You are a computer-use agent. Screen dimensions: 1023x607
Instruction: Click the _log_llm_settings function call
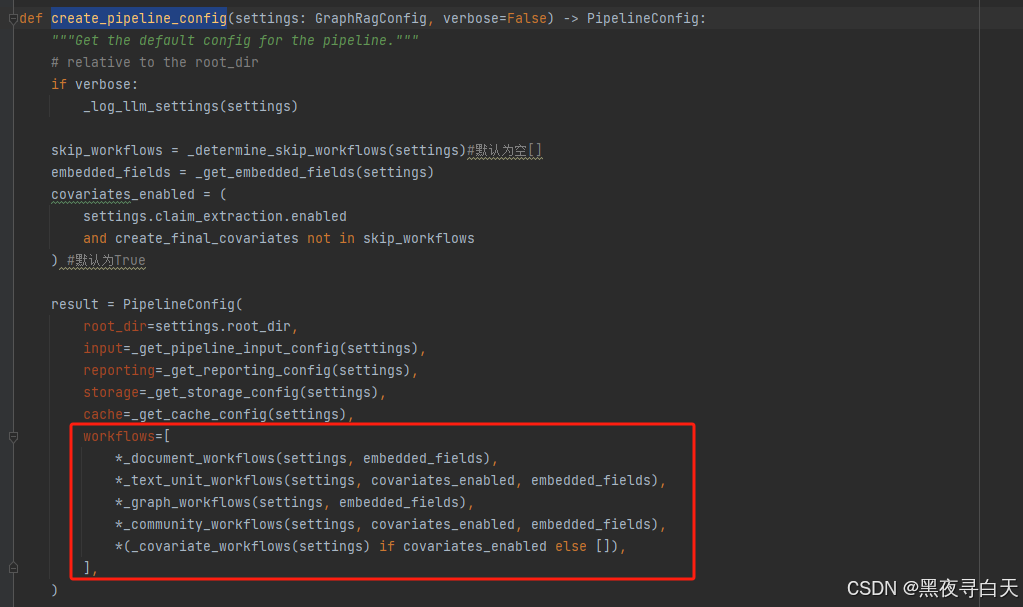click(x=150, y=106)
